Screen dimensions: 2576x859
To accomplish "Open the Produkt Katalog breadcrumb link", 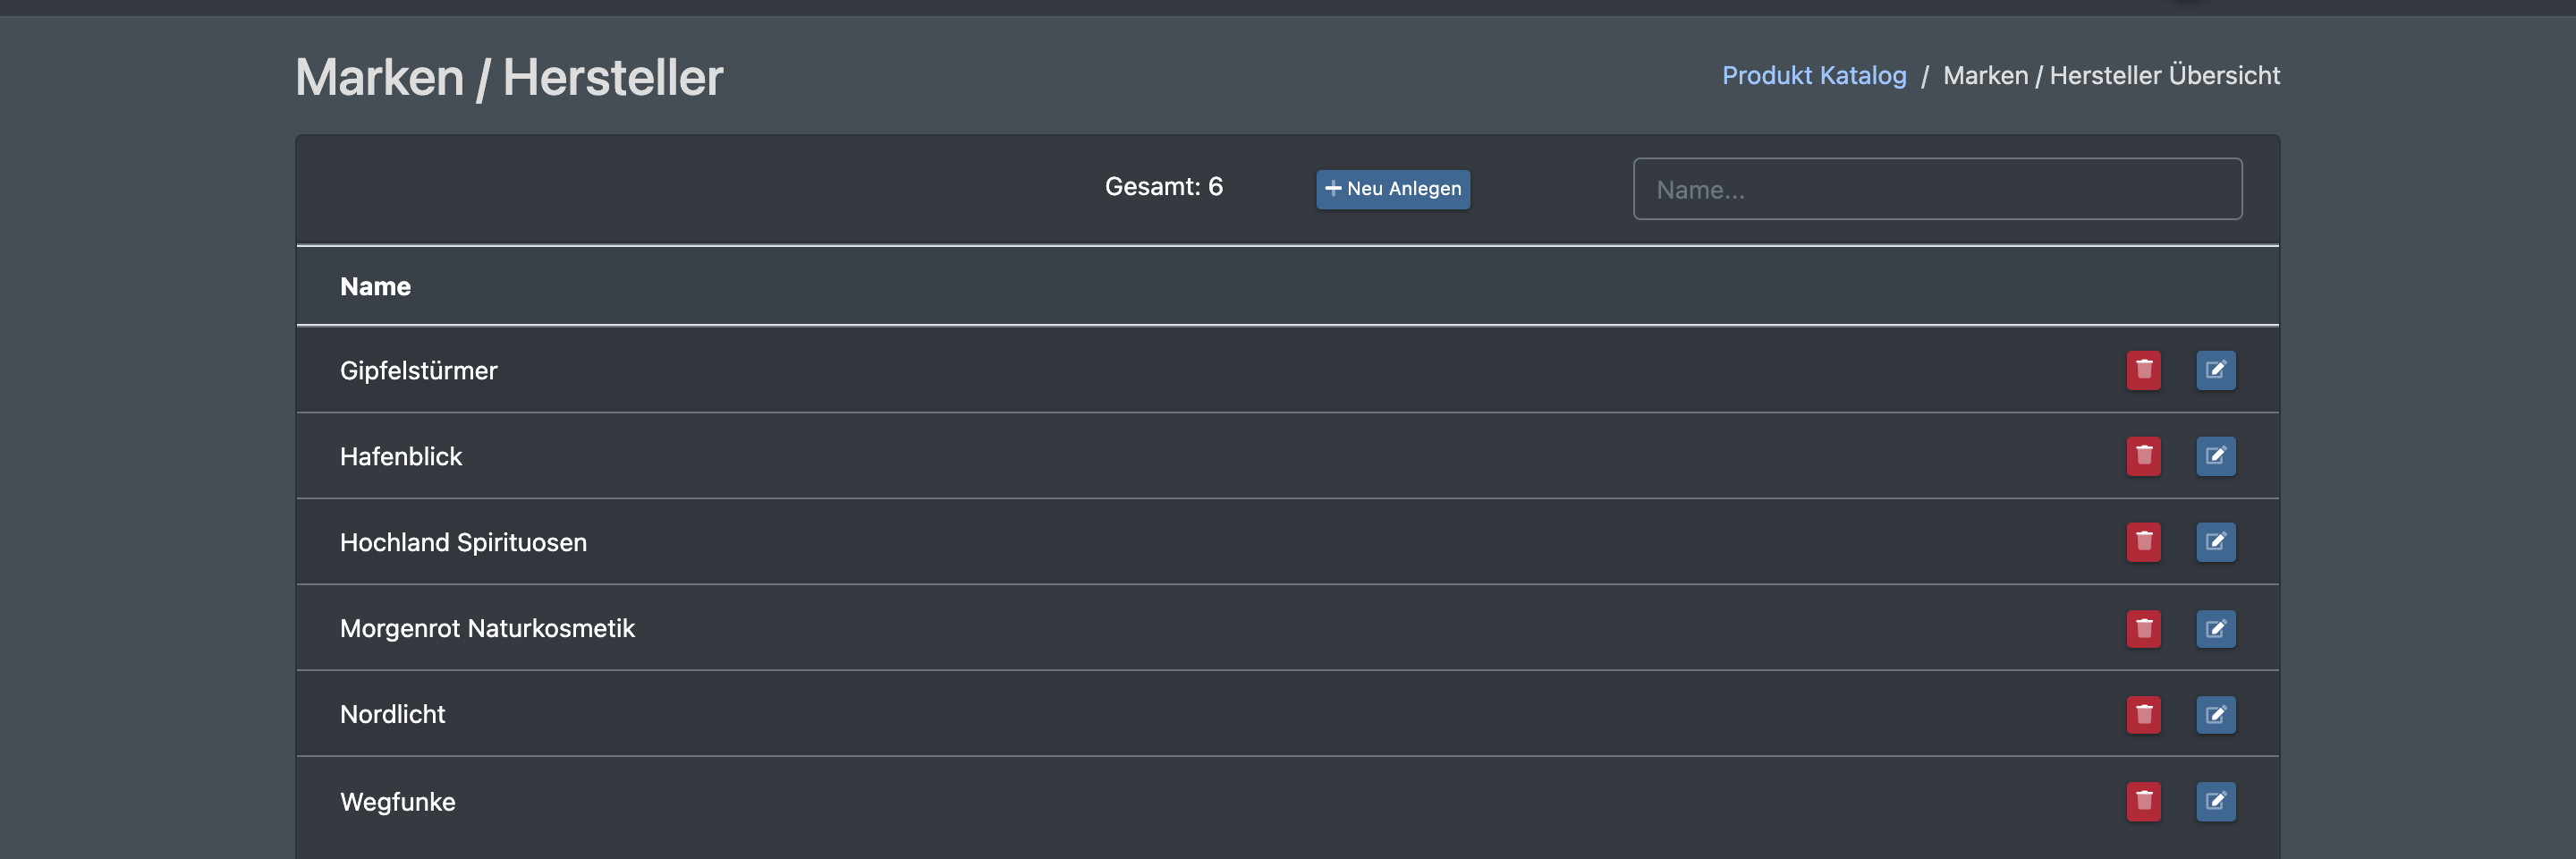I will click(1813, 75).
